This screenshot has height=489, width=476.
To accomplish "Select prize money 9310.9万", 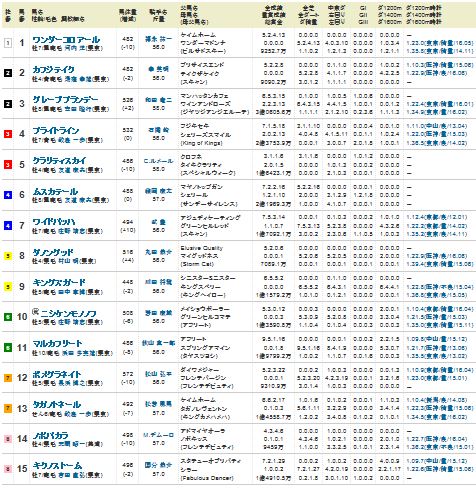I will click(273, 386).
